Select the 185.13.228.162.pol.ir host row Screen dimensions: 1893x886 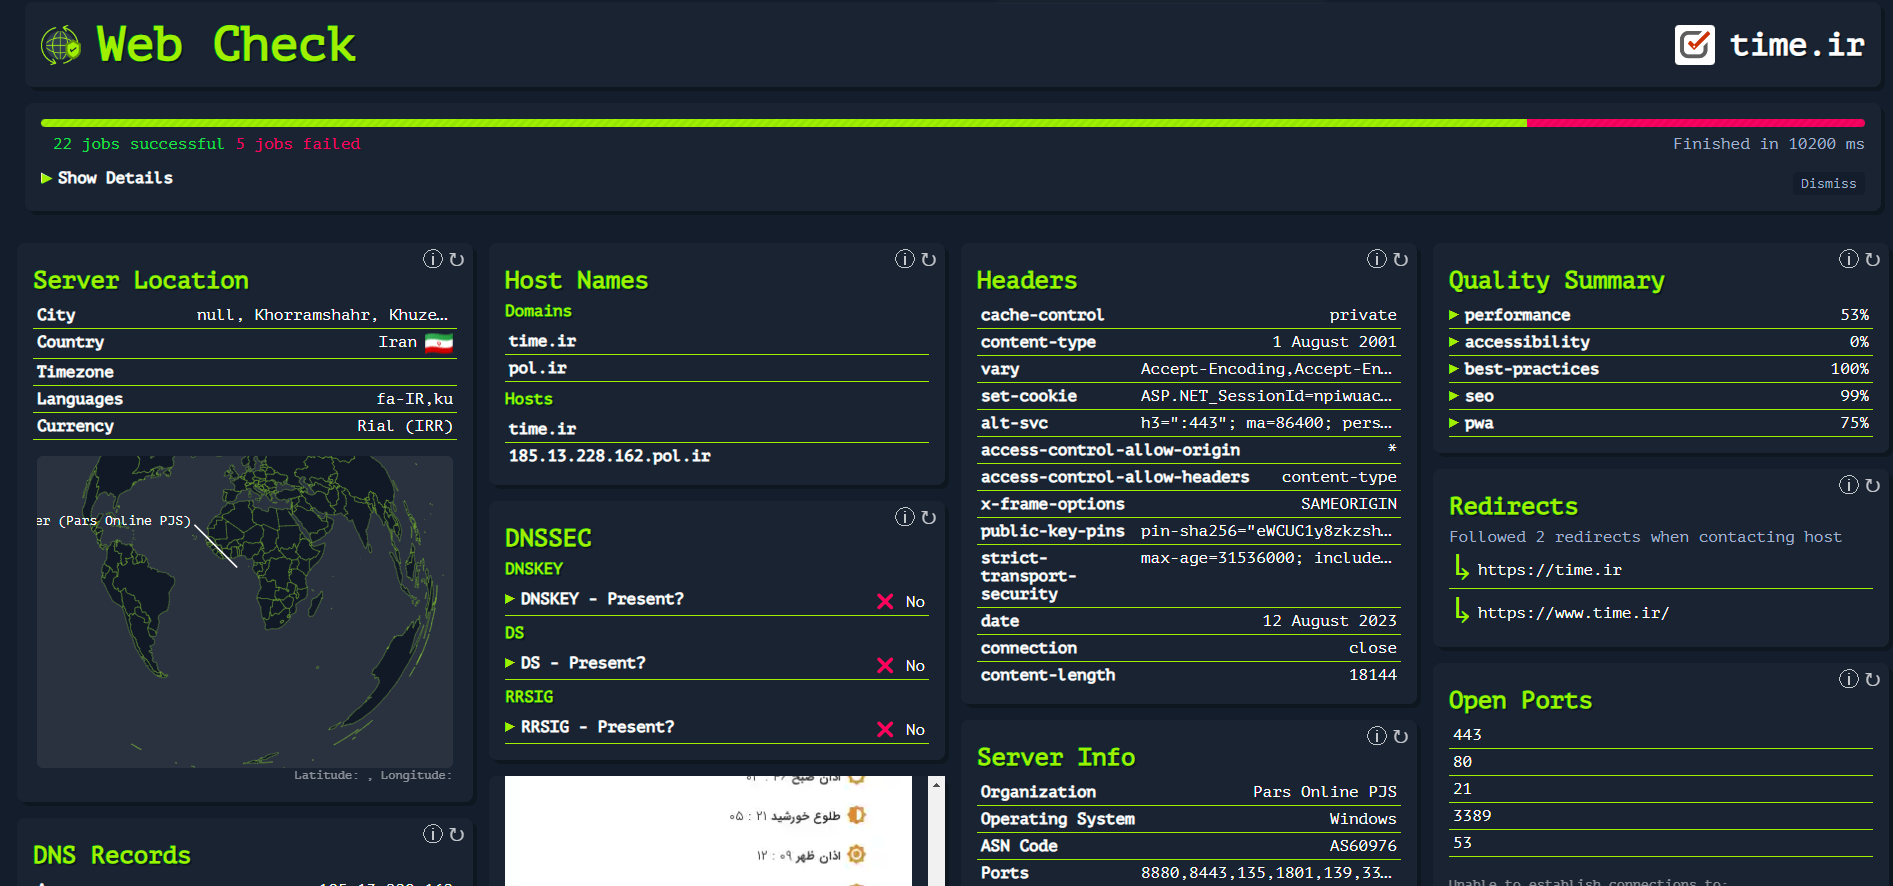click(717, 456)
